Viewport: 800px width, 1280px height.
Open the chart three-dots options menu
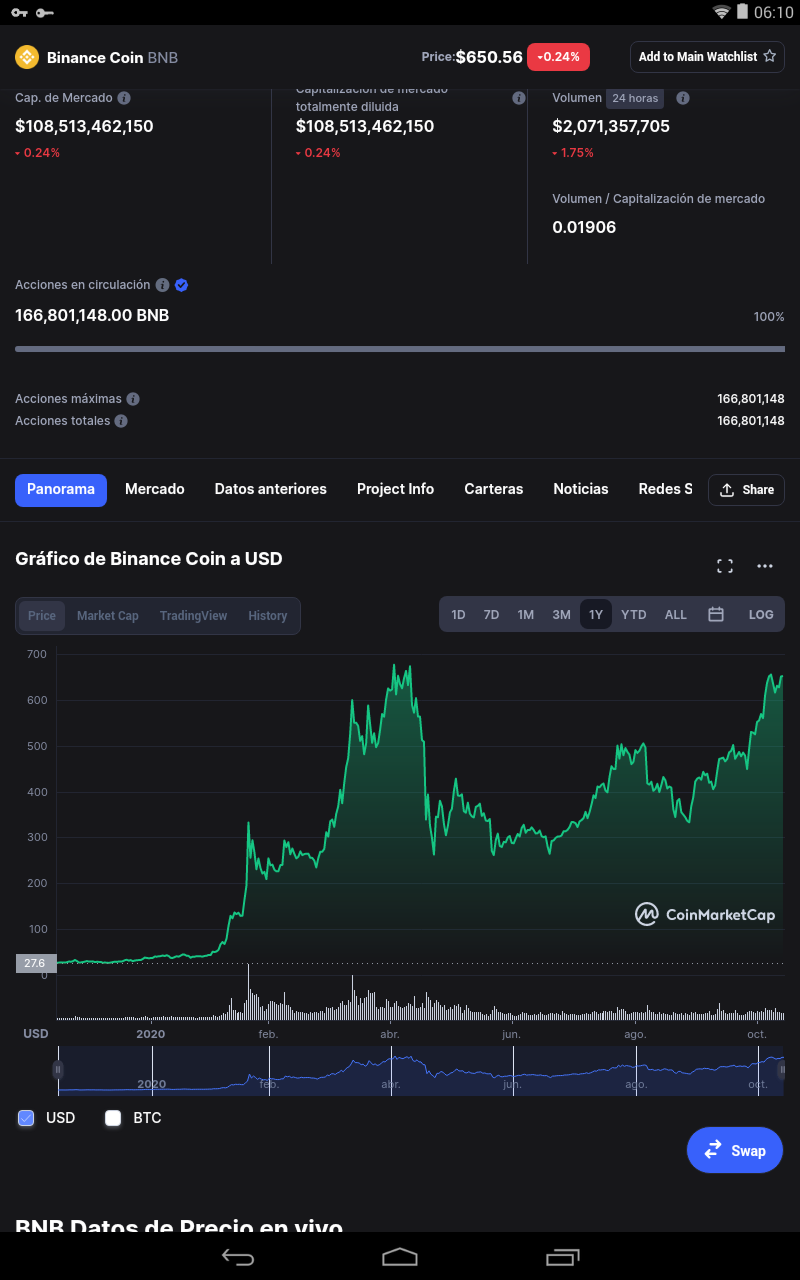pos(765,566)
